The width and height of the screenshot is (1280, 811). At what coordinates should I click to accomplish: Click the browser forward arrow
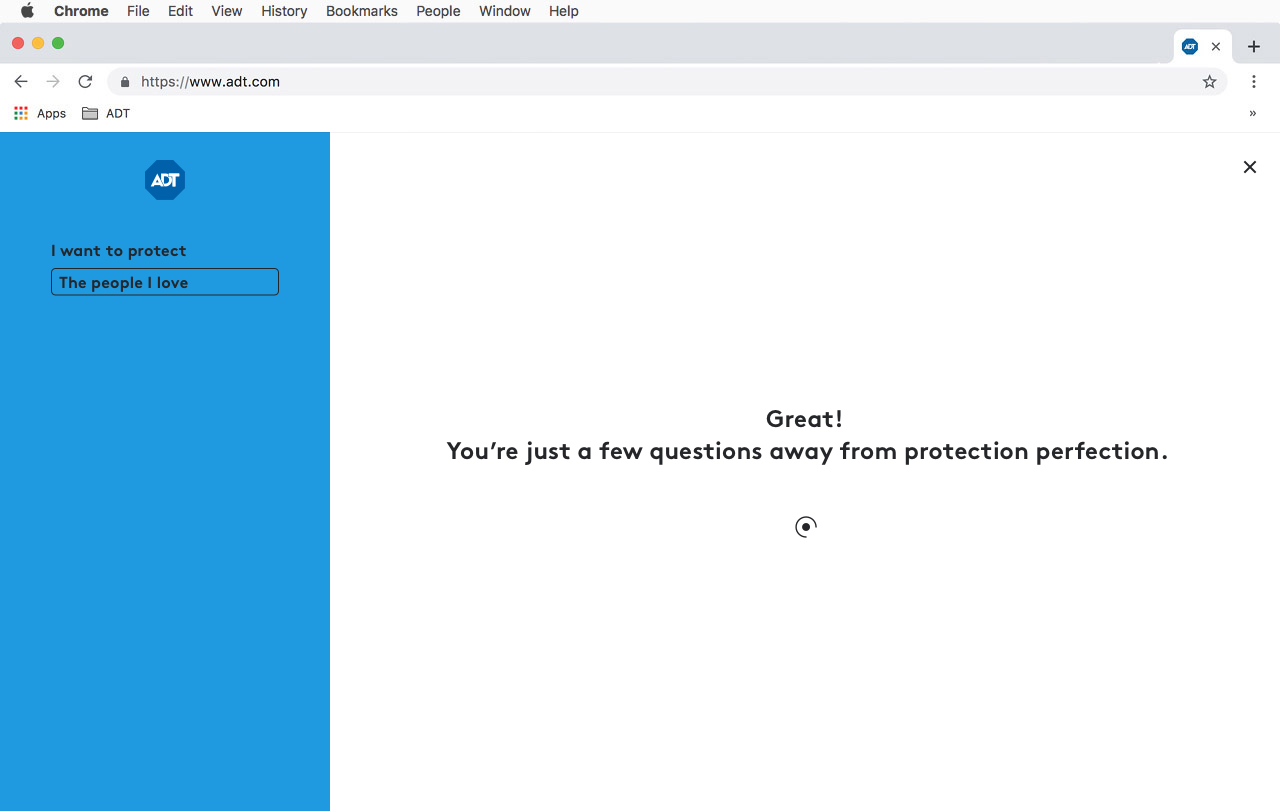(53, 82)
